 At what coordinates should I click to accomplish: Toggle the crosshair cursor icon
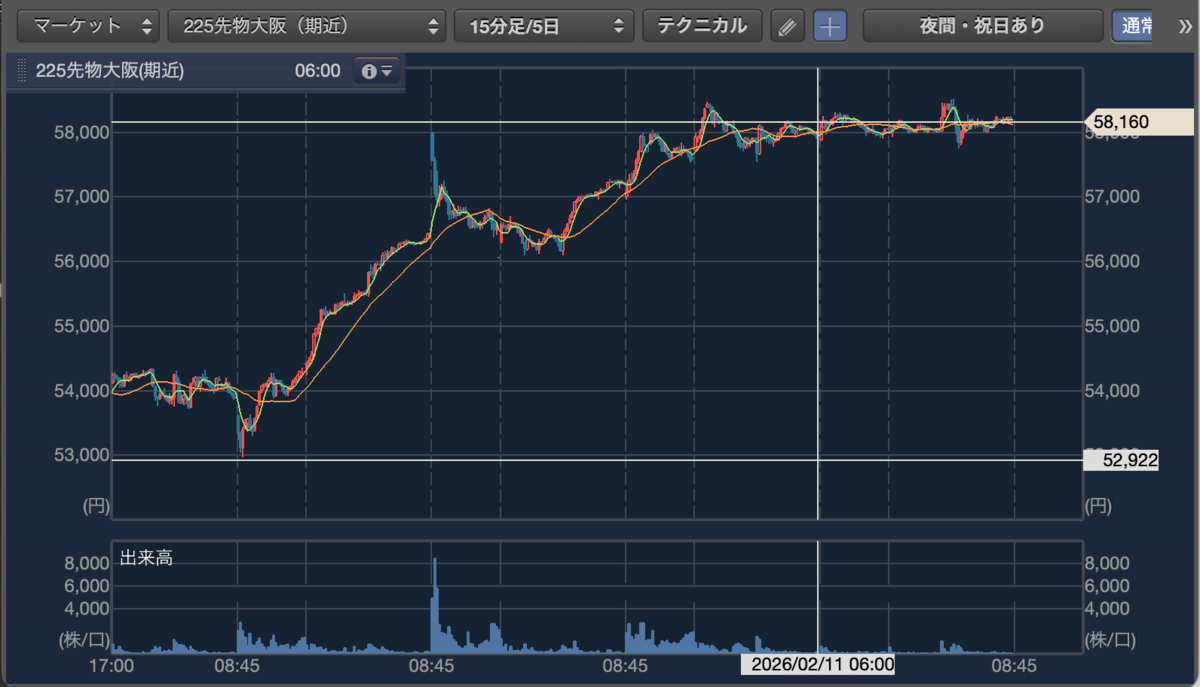pyautogui.click(x=830, y=26)
